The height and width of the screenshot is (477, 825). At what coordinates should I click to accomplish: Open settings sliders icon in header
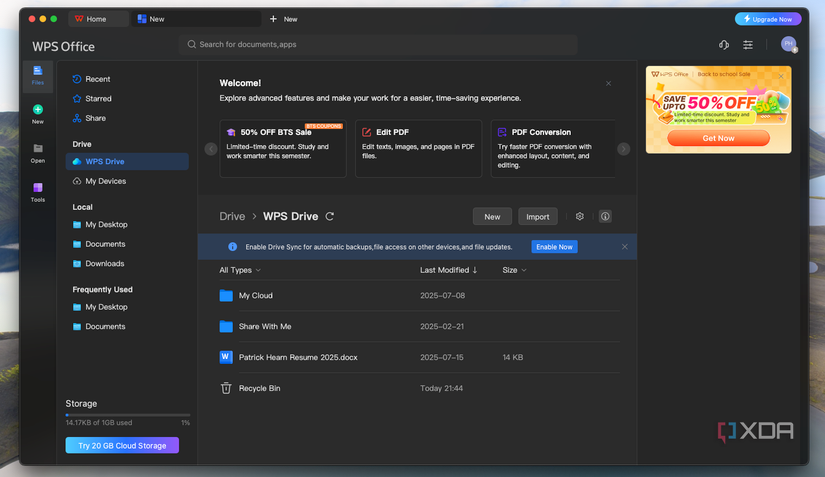coord(748,45)
